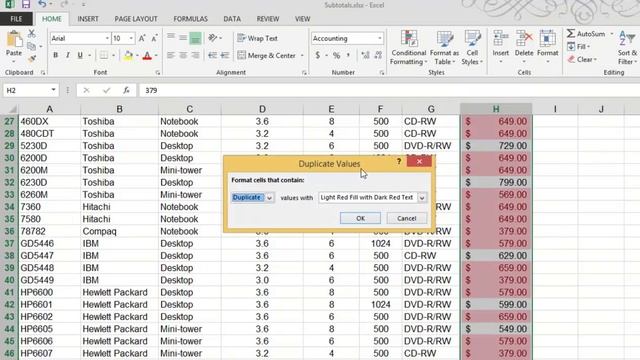Select Middle Align vertical alignment
Viewport: 640px width, 360px height.
[x=183, y=38]
